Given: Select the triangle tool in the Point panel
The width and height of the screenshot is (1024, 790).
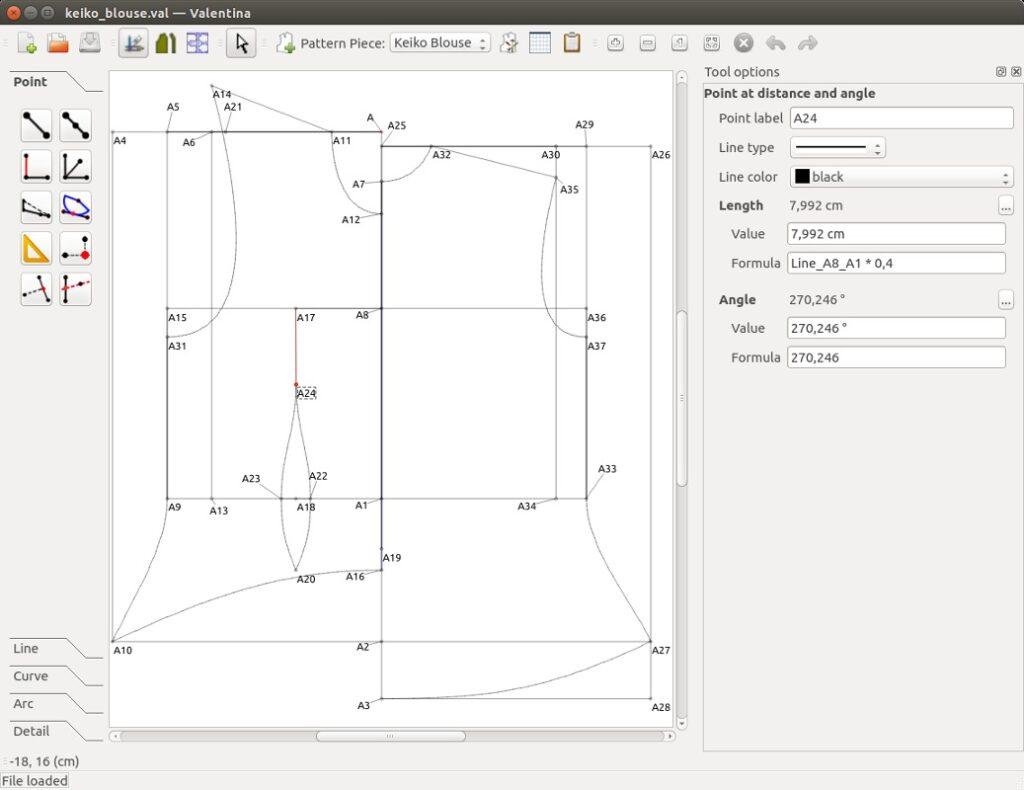Looking at the screenshot, I should 35,248.
